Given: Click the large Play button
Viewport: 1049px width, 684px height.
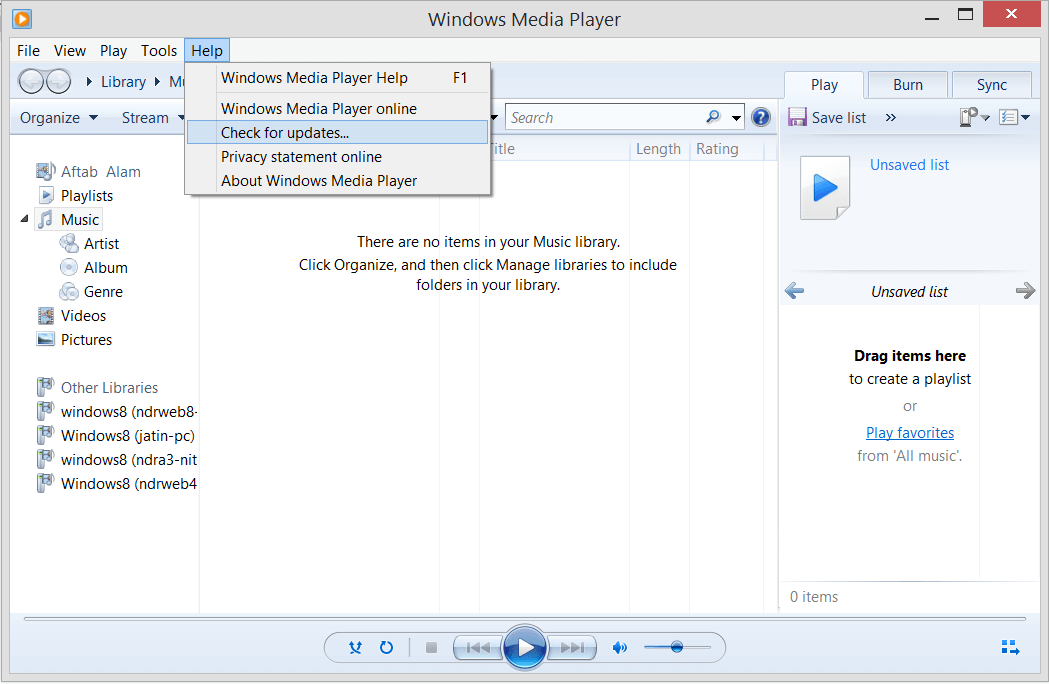Looking at the screenshot, I should (x=525, y=647).
